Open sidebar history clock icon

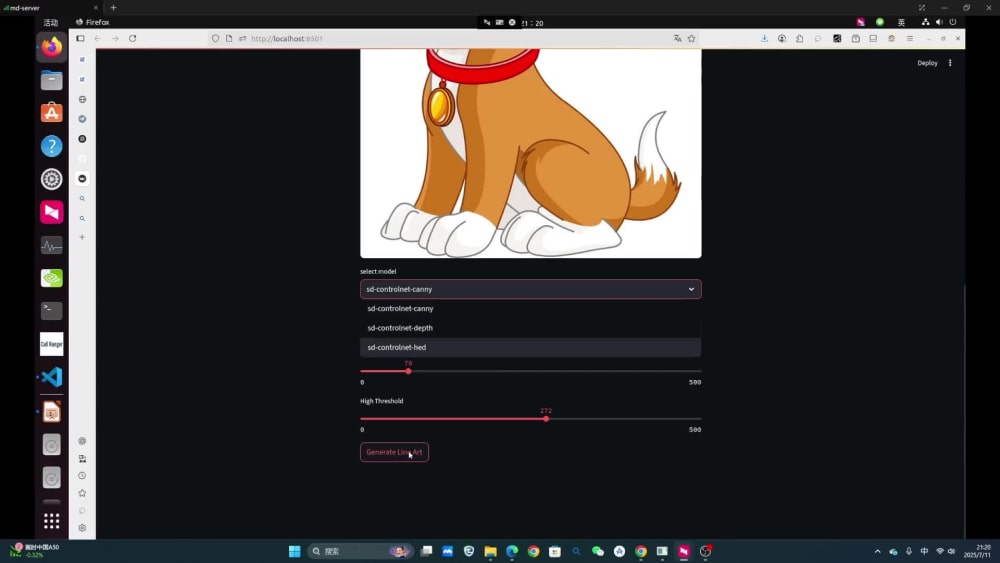pos(82,476)
